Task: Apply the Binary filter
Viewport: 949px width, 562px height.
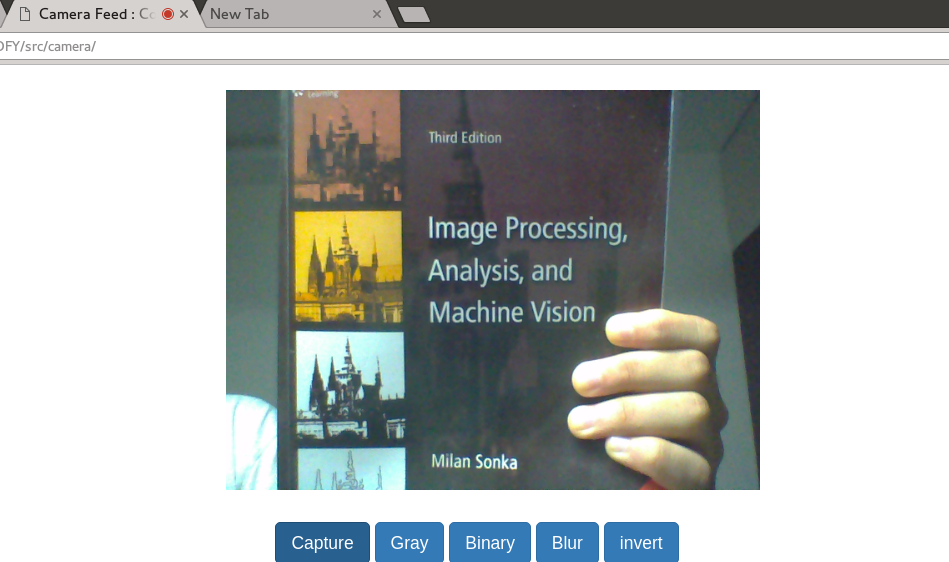Action: point(490,542)
